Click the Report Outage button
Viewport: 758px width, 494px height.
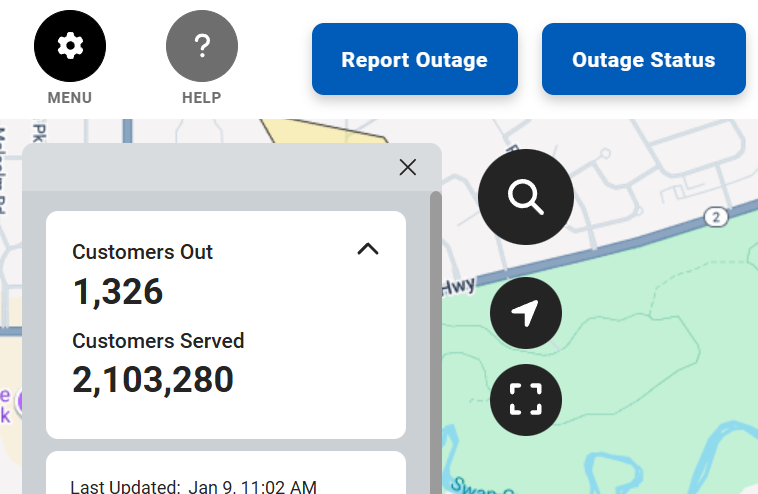tap(414, 60)
